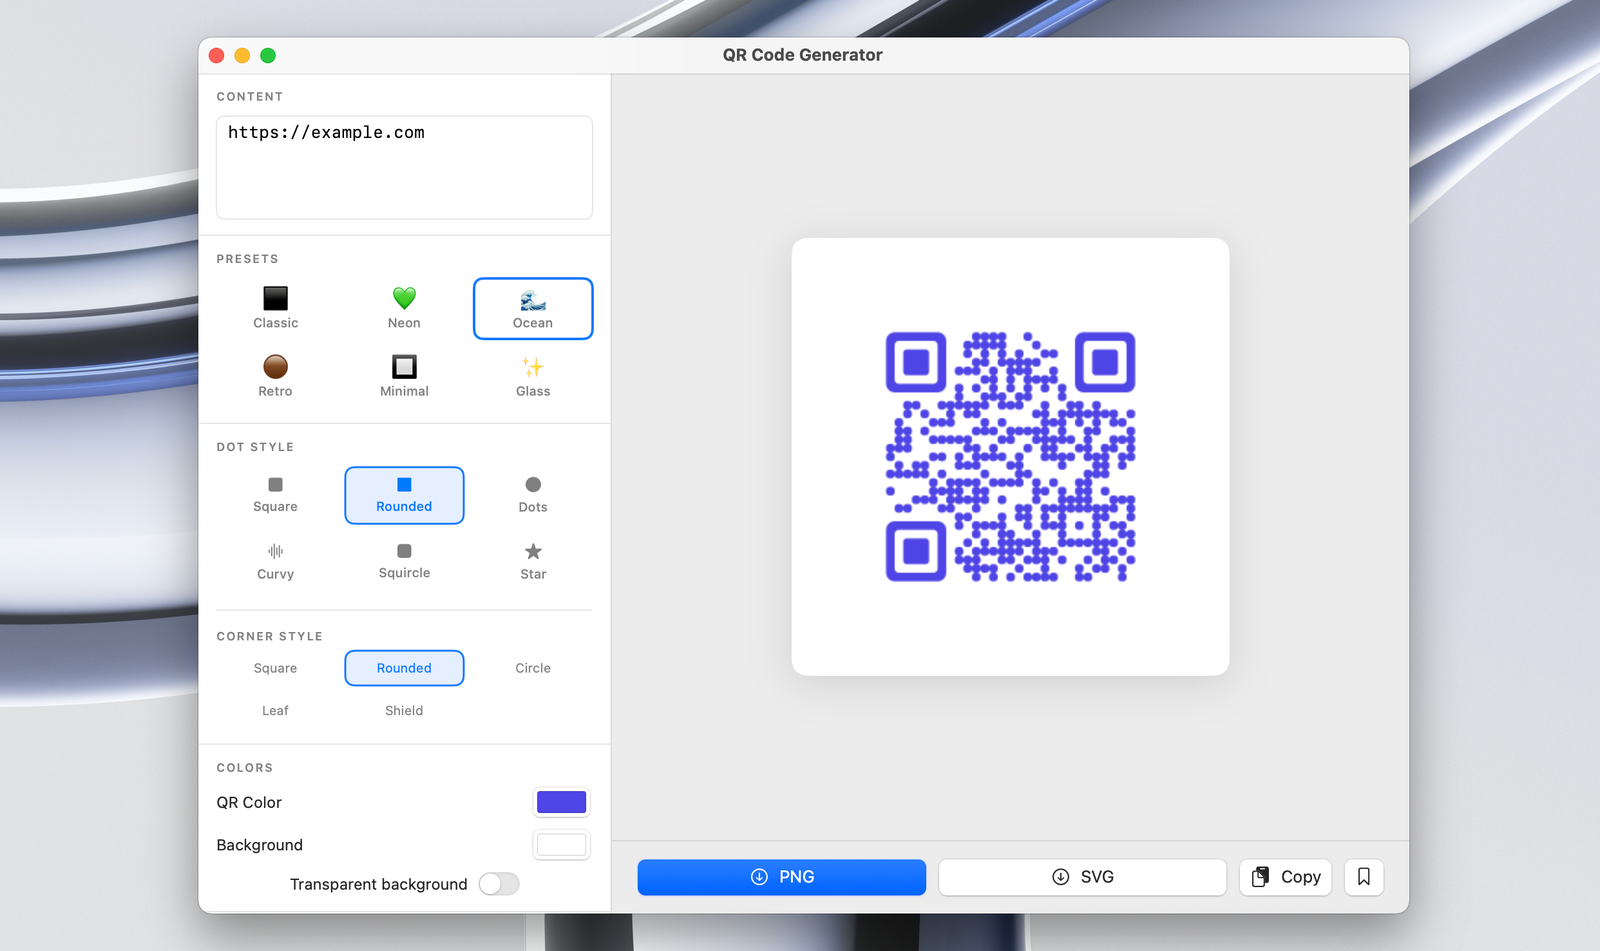Copy the QR code to clipboard
This screenshot has width=1600, height=951.
[x=1285, y=877]
